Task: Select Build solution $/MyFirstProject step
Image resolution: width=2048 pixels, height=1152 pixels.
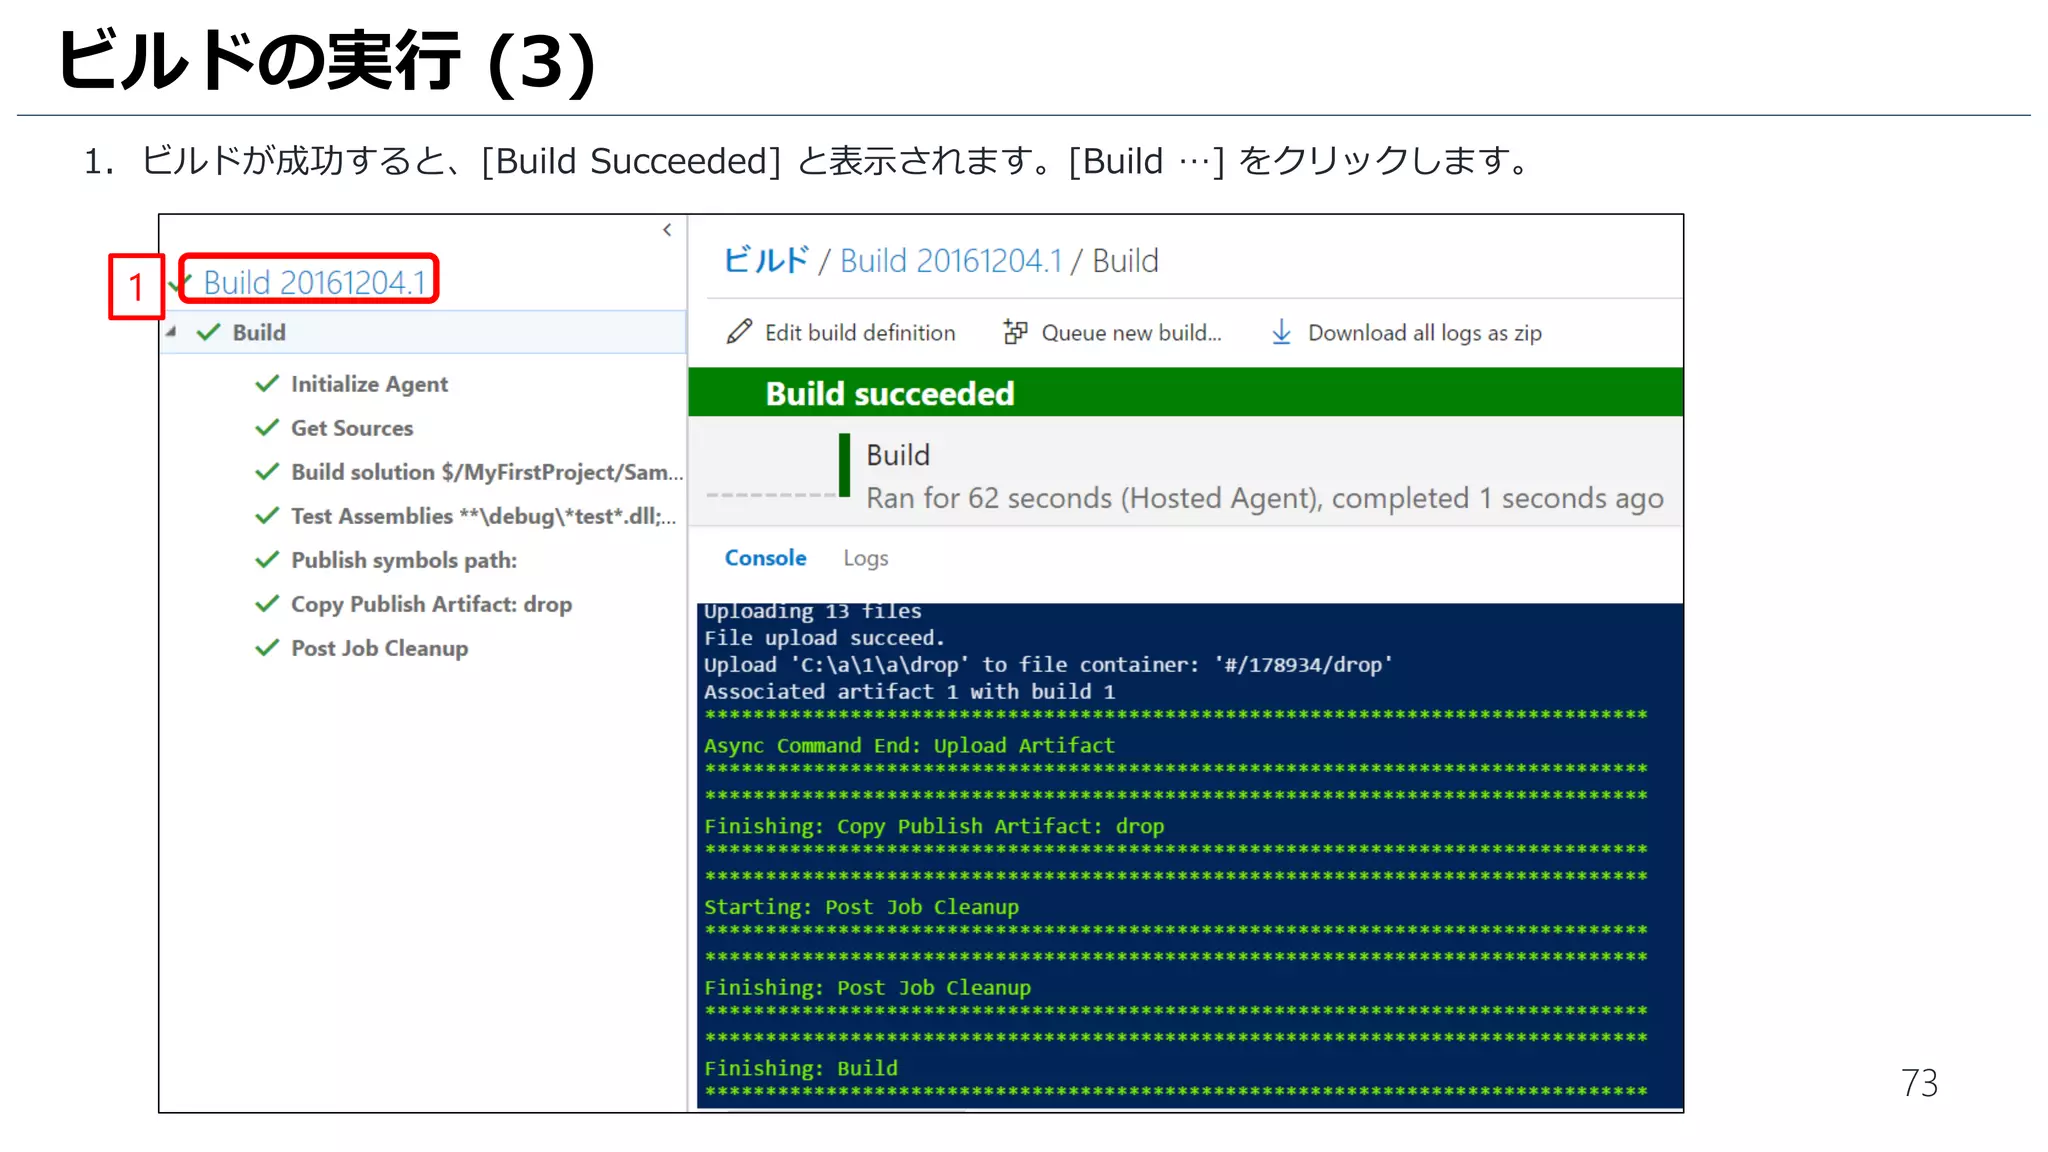Action: [x=487, y=472]
